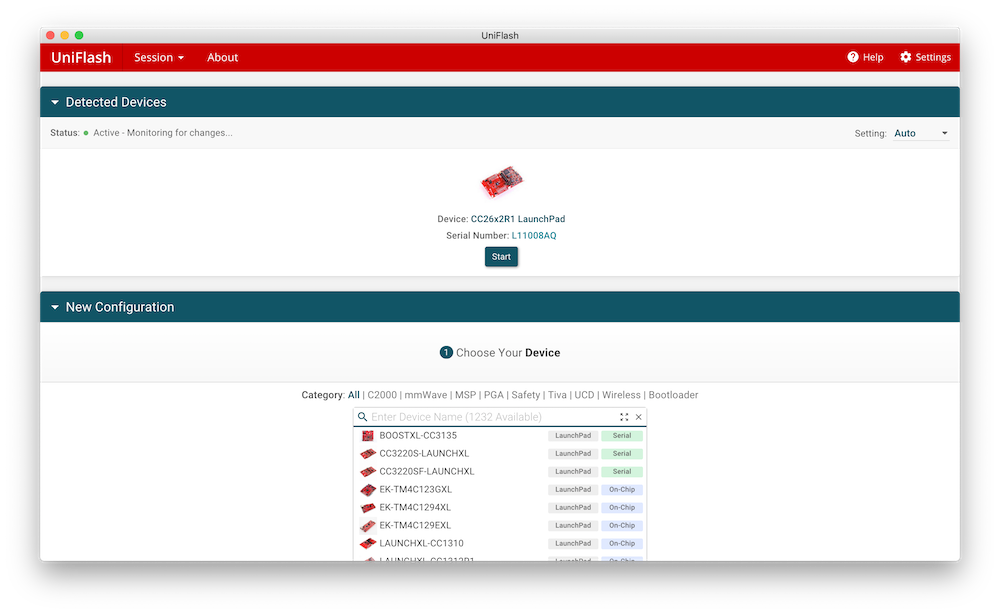The height and width of the screenshot is (614, 1000).
Task: Collapse the New Configuration section
Action: pyautogui.click(x=55, y=307)
